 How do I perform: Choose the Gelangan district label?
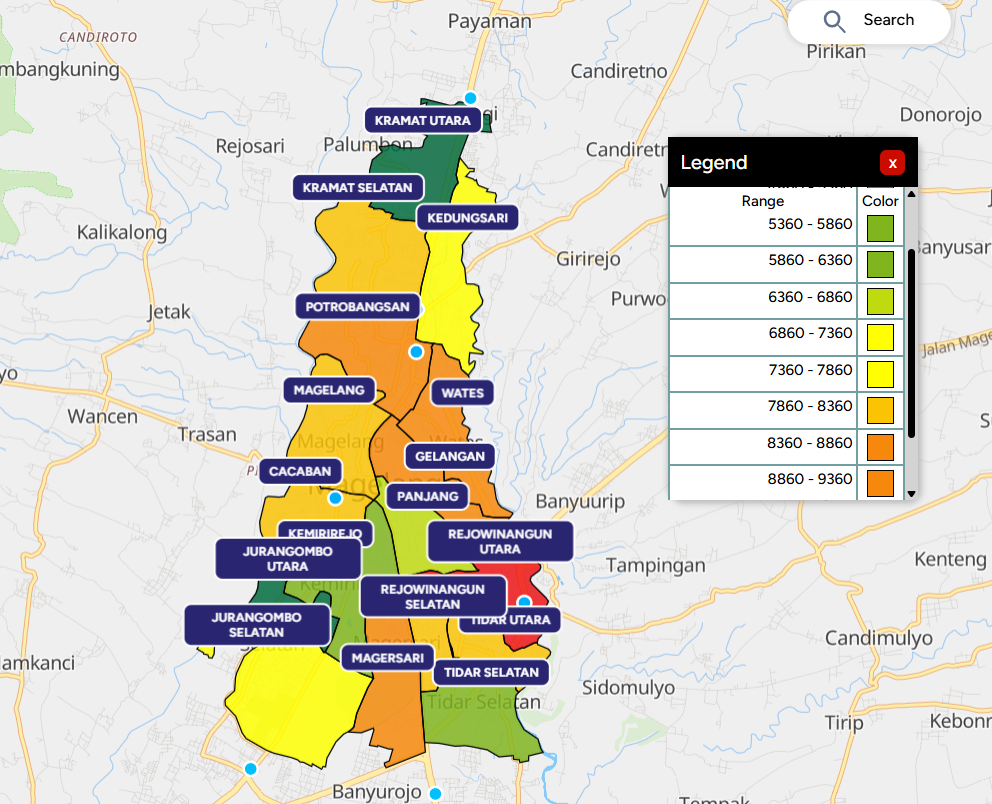(x=449, y=456)
